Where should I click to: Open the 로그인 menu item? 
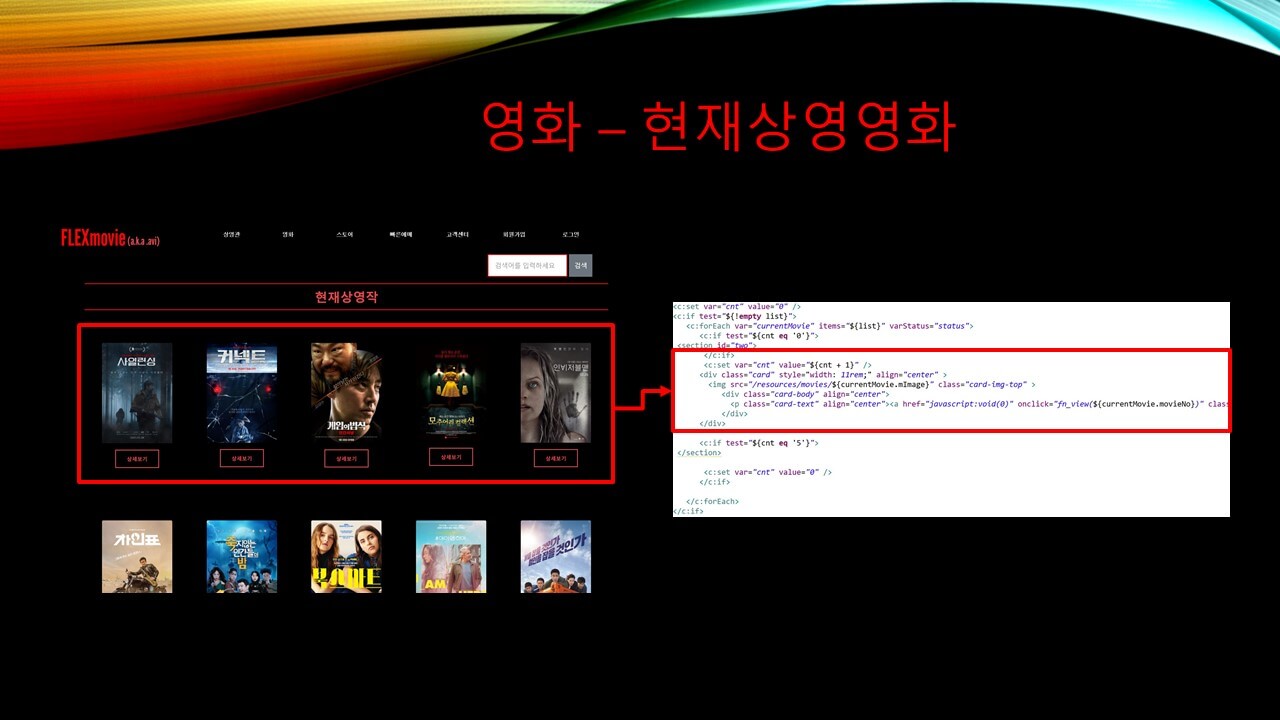click(x=571, y=235)
